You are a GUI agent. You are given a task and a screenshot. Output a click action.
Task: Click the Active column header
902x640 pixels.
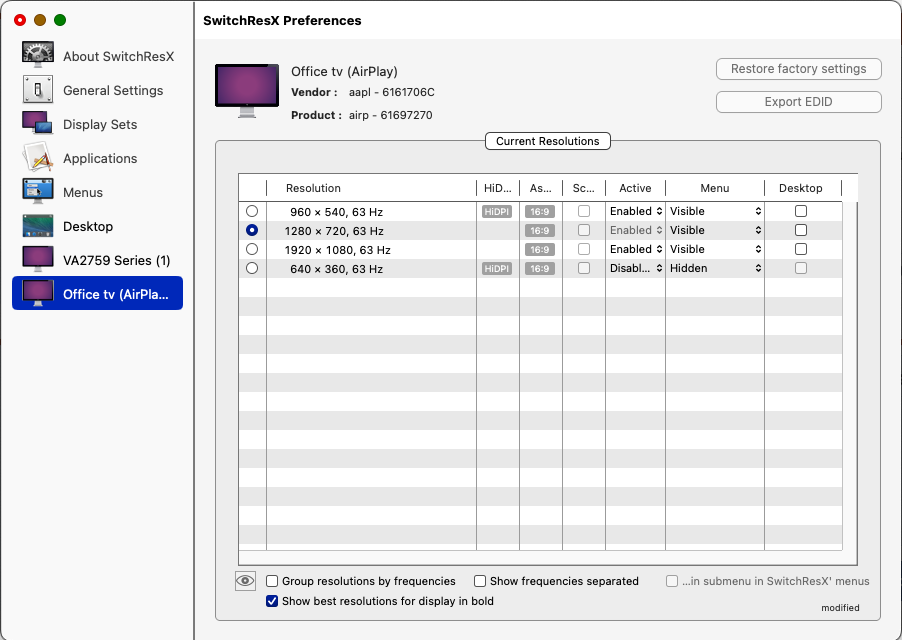pyautogui.click(x=635, y=188)
